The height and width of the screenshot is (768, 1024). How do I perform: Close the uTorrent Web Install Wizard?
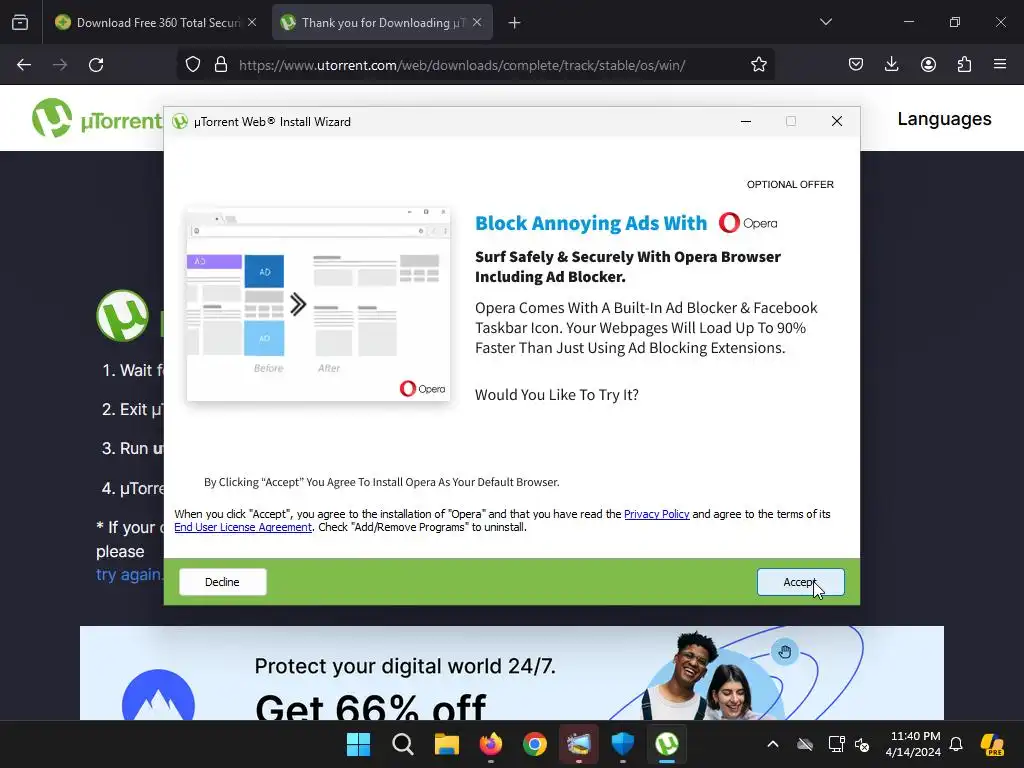tap(837, 121)
